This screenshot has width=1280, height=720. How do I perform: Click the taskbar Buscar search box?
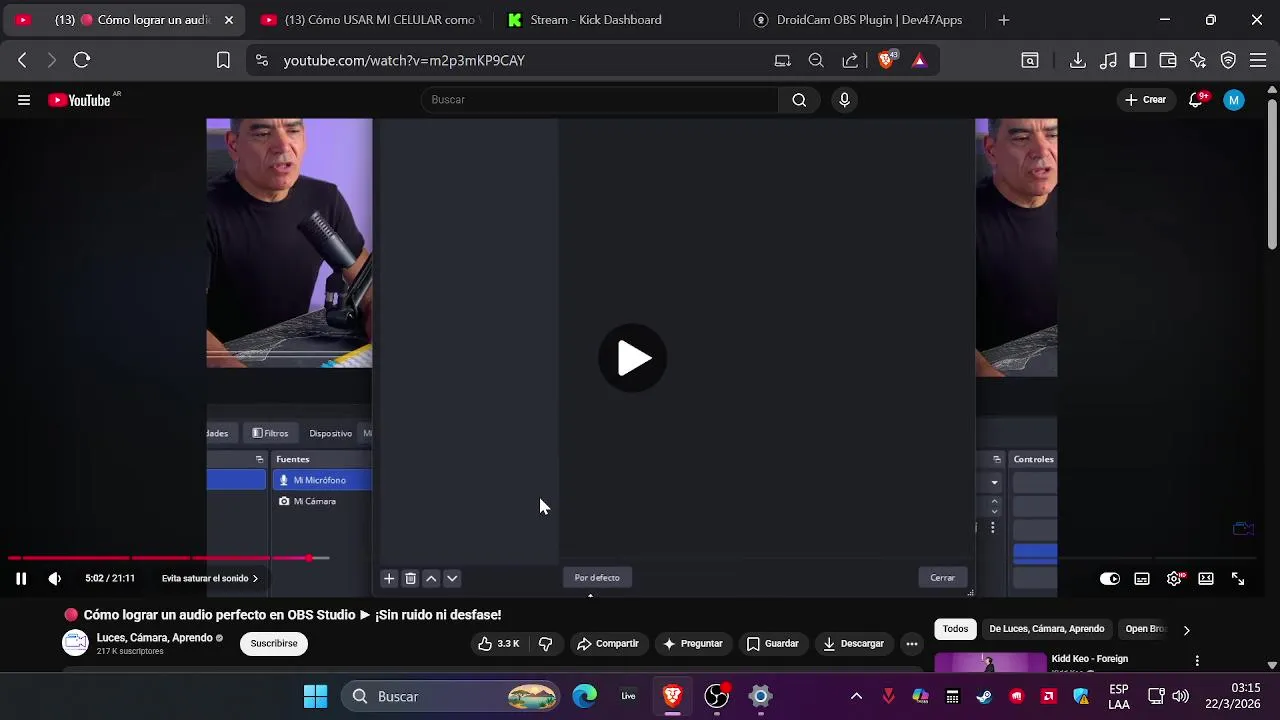click(x=450, y=696)
